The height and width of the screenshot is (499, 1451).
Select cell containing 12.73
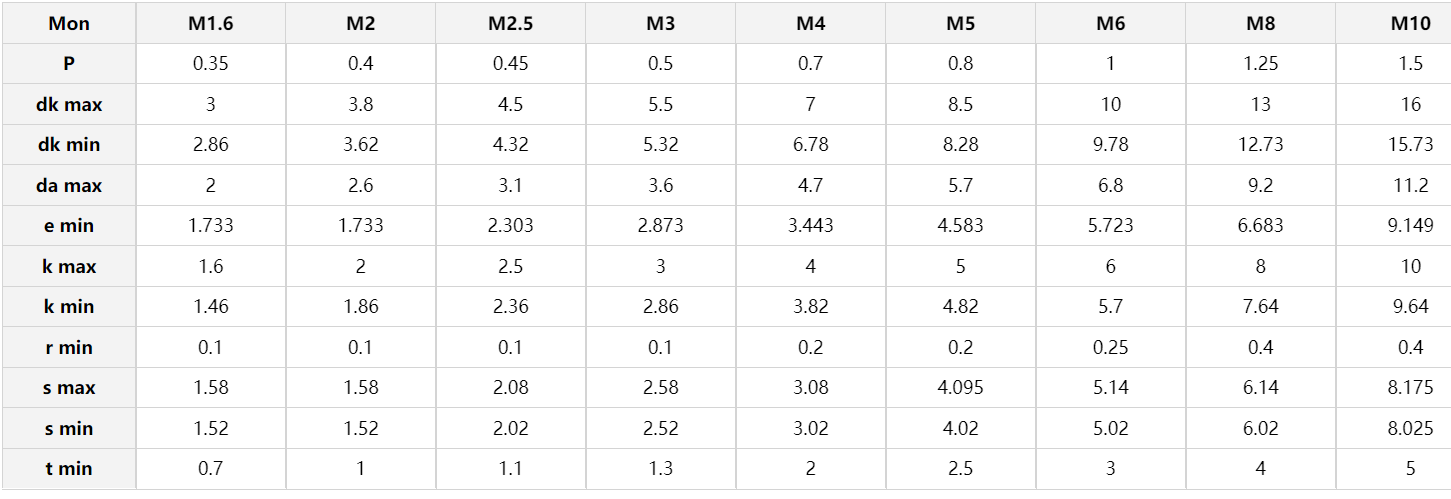[x=1260, y=145]
